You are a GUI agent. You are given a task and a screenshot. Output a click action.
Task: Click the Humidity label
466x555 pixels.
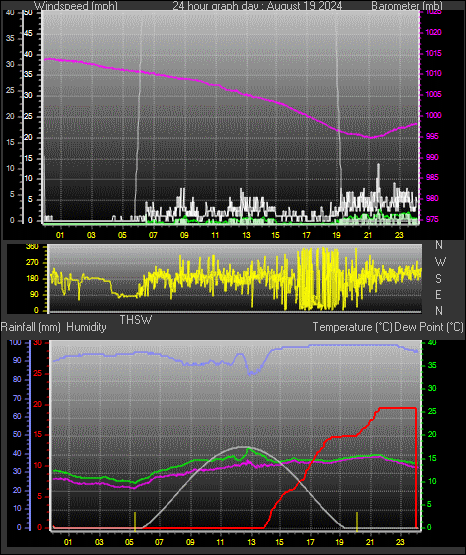(86, 327)
